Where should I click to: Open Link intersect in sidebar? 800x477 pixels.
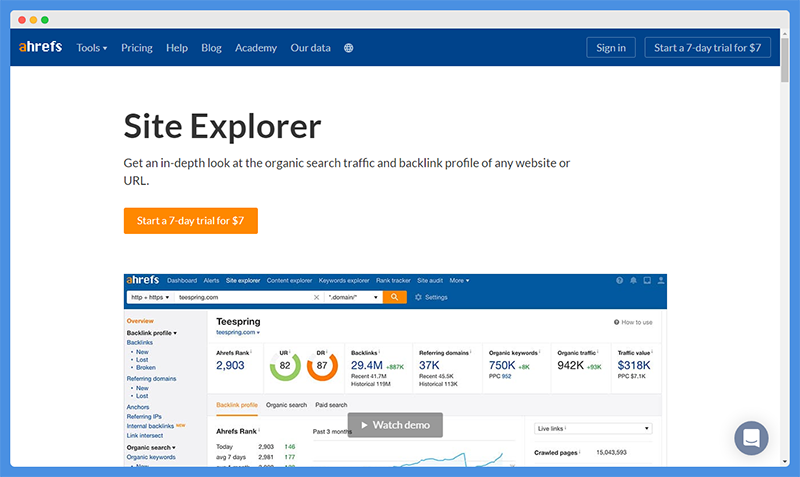[144, 436]
